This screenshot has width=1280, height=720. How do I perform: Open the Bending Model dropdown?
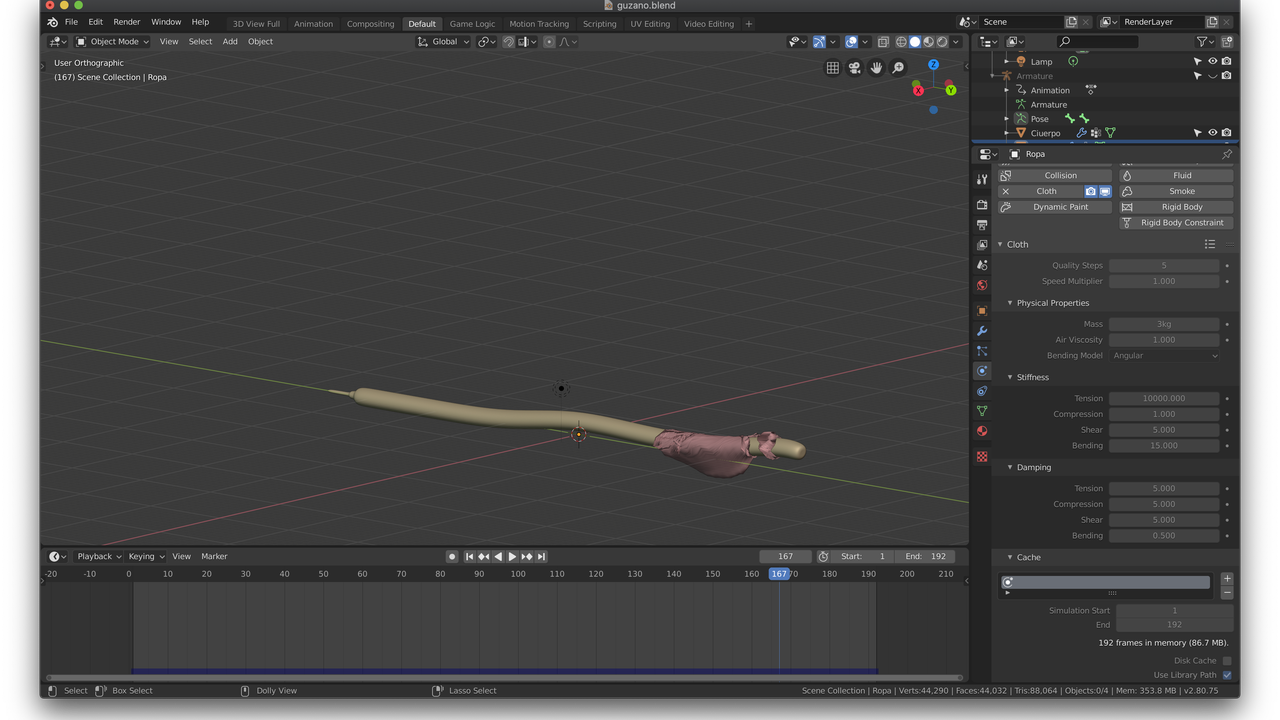tap(1165, 355)
